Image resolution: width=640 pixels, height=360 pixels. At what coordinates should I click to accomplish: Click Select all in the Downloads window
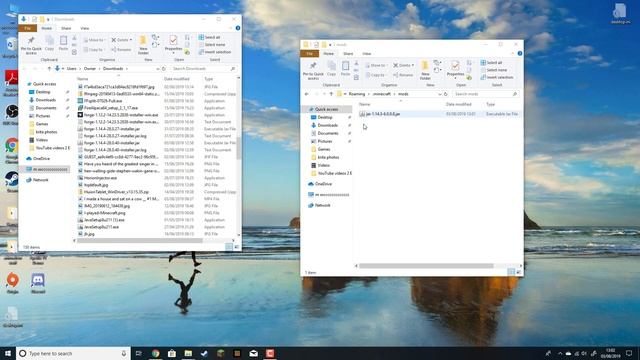click(209, 37)
